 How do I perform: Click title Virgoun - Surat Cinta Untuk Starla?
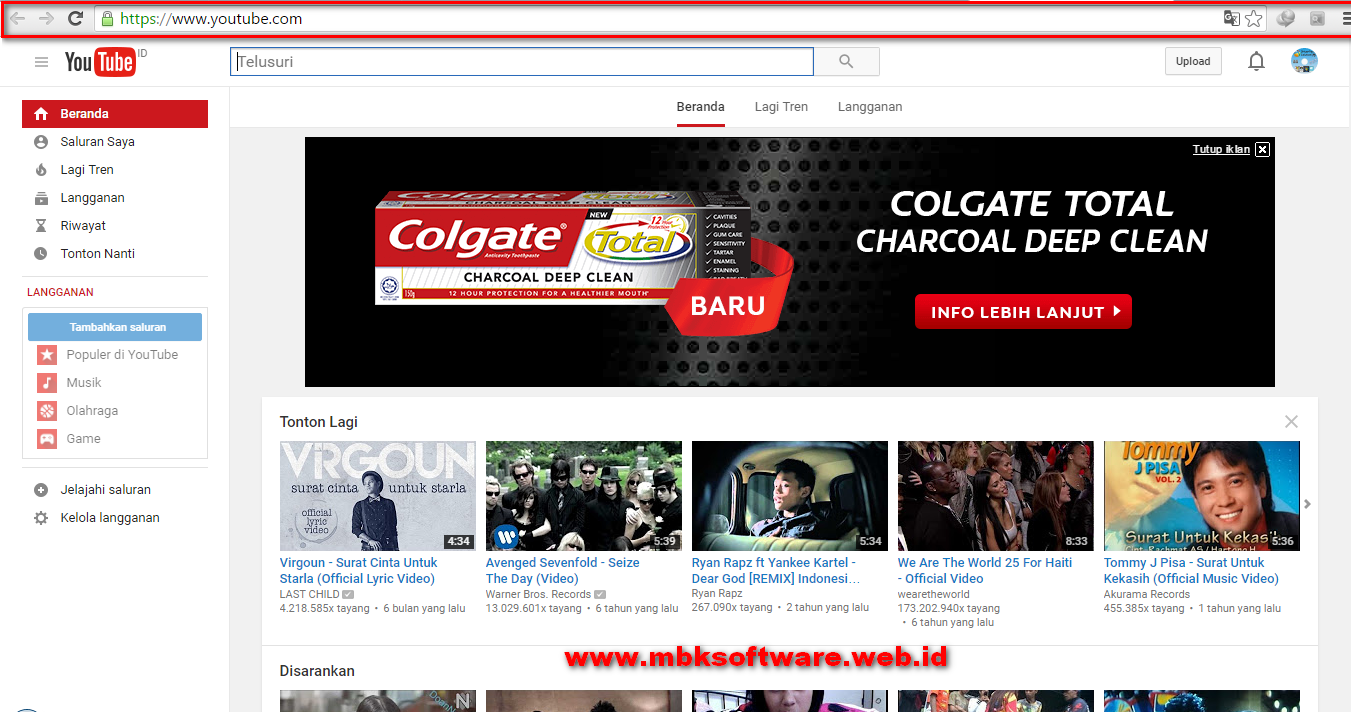(x=359, y=571)
